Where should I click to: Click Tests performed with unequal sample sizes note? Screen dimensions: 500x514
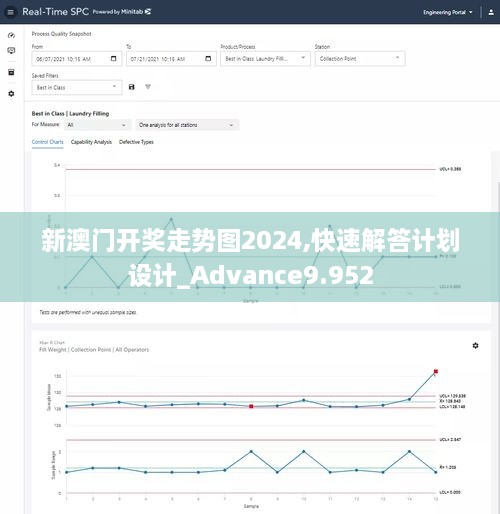tap(88, 312)
